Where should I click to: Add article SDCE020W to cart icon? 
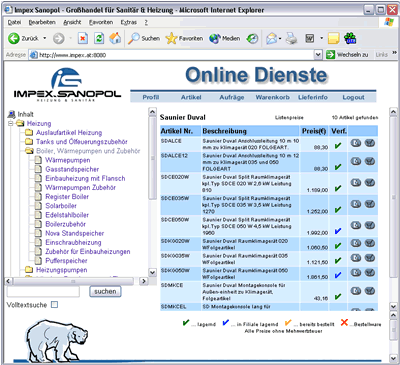click(370, 183)
